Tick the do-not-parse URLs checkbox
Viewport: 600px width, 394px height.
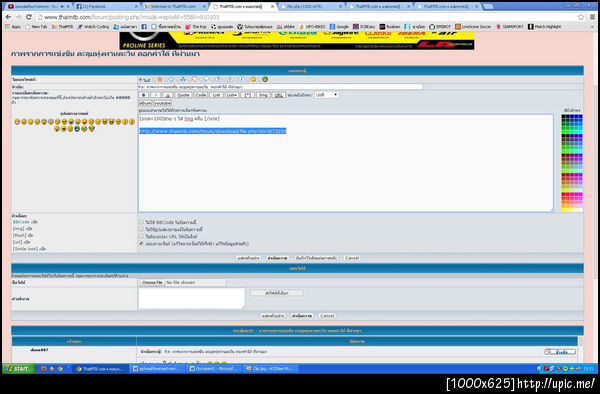click(x=142, y=236)
